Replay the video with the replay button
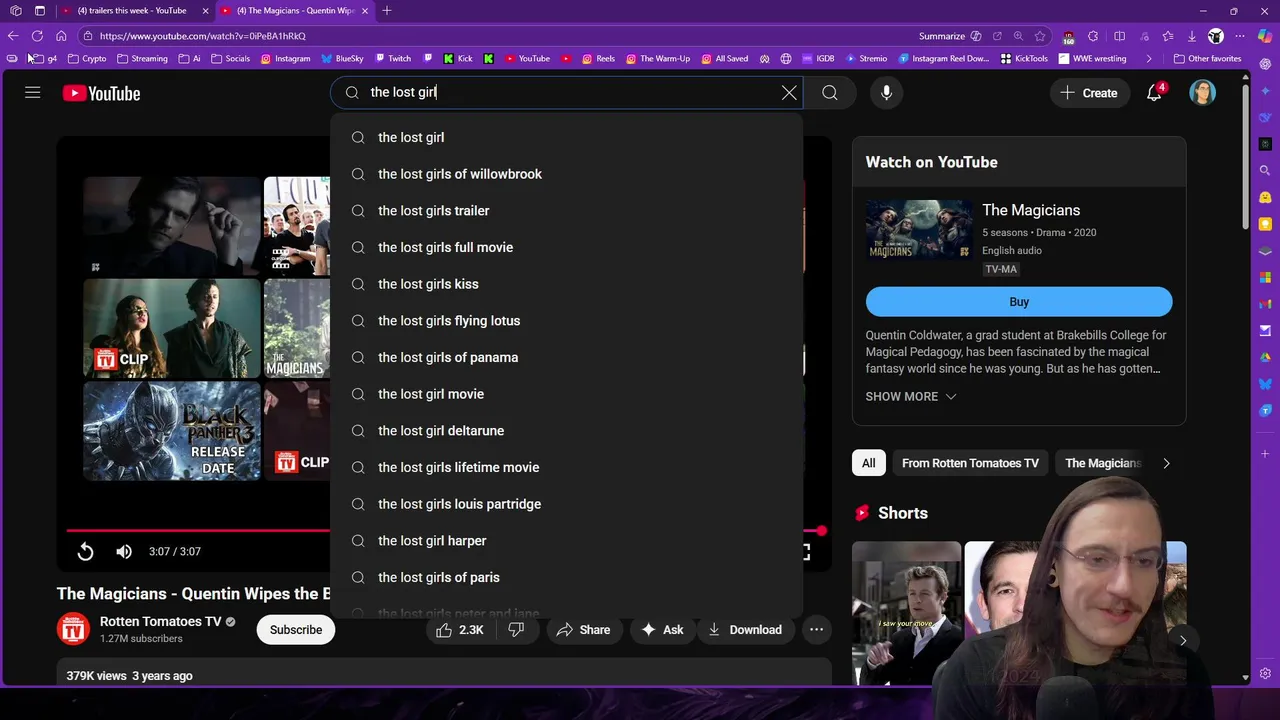The height and width of the screenshot is (720, 1280). (86, 551)
